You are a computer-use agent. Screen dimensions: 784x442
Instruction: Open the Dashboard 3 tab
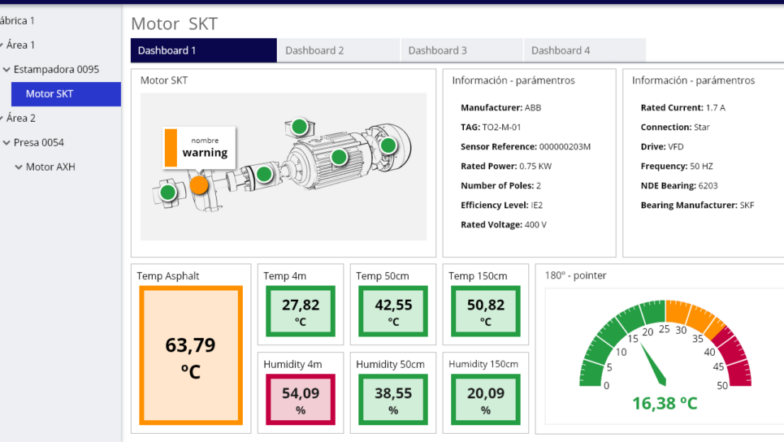tap(437, 50)
